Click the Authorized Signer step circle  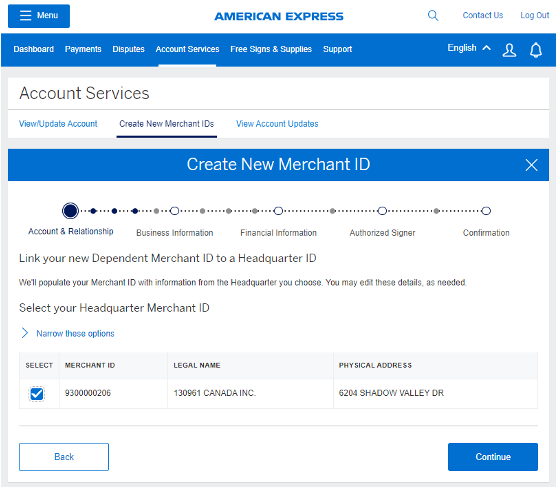(382, 211)
